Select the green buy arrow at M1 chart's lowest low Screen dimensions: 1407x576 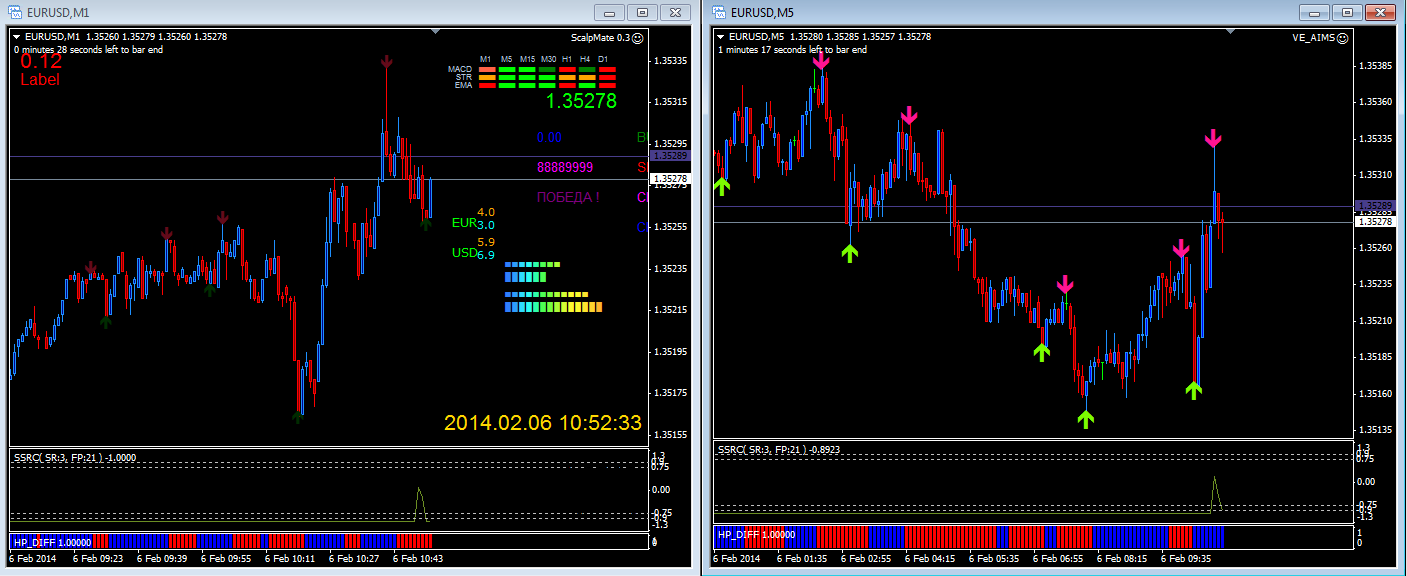298,417
